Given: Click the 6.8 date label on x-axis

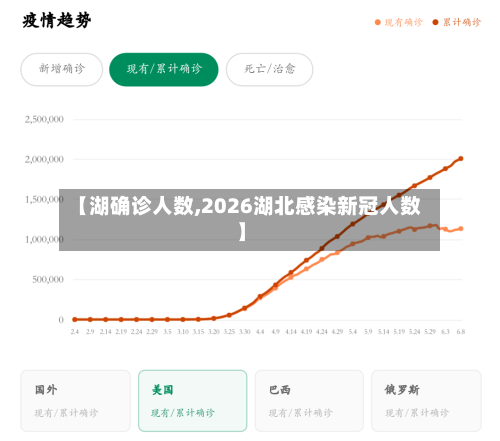Looking at the screenshot, I should coord(461,332).
